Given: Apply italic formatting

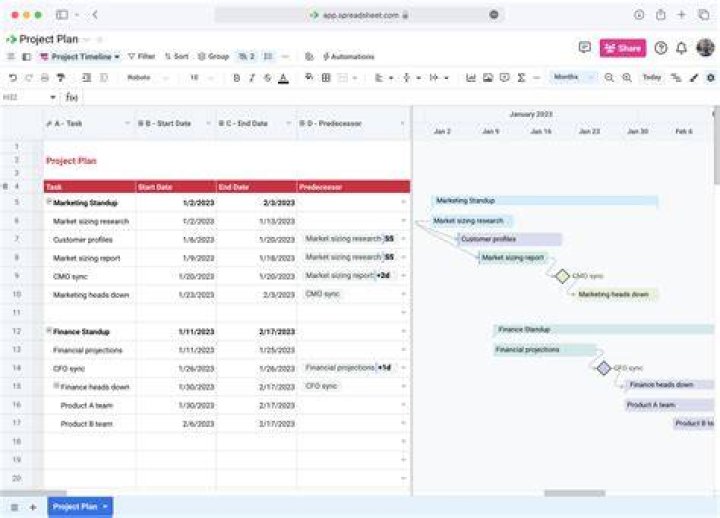Looking at the screenshot, I should [x=252, y=78].
